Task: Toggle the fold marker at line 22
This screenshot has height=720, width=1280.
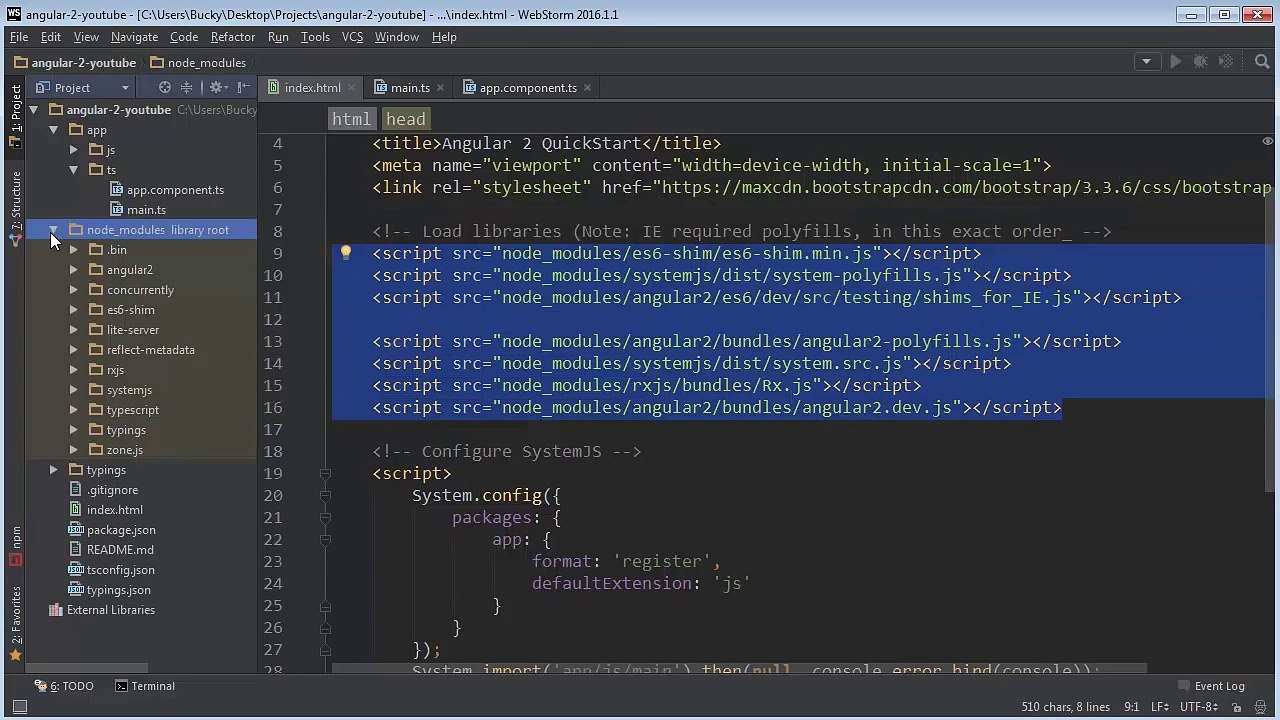Action: 325,540
